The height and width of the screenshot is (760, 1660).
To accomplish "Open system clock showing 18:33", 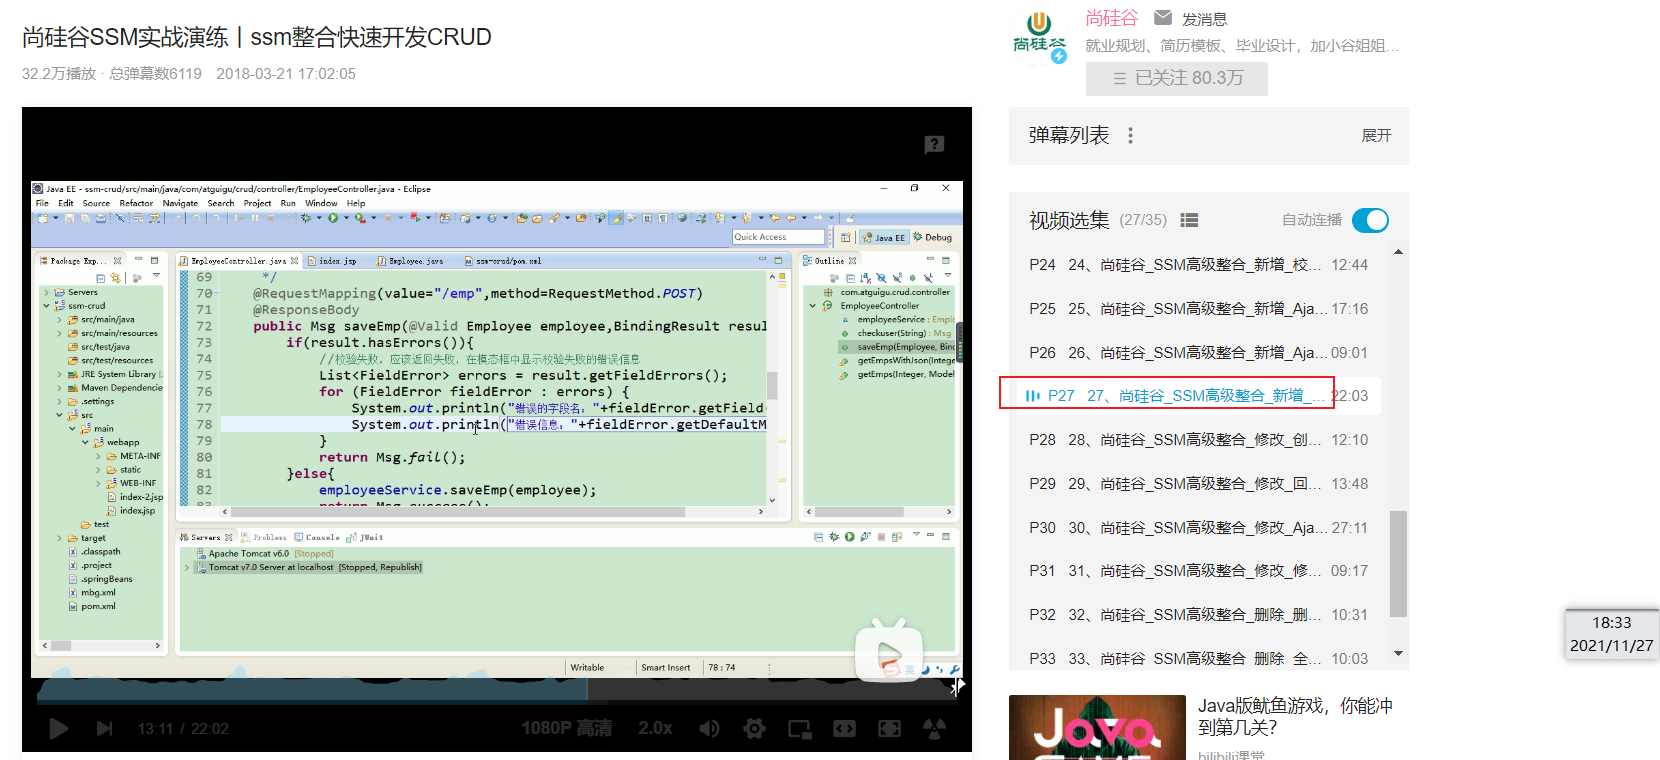I will (1612, 634).
